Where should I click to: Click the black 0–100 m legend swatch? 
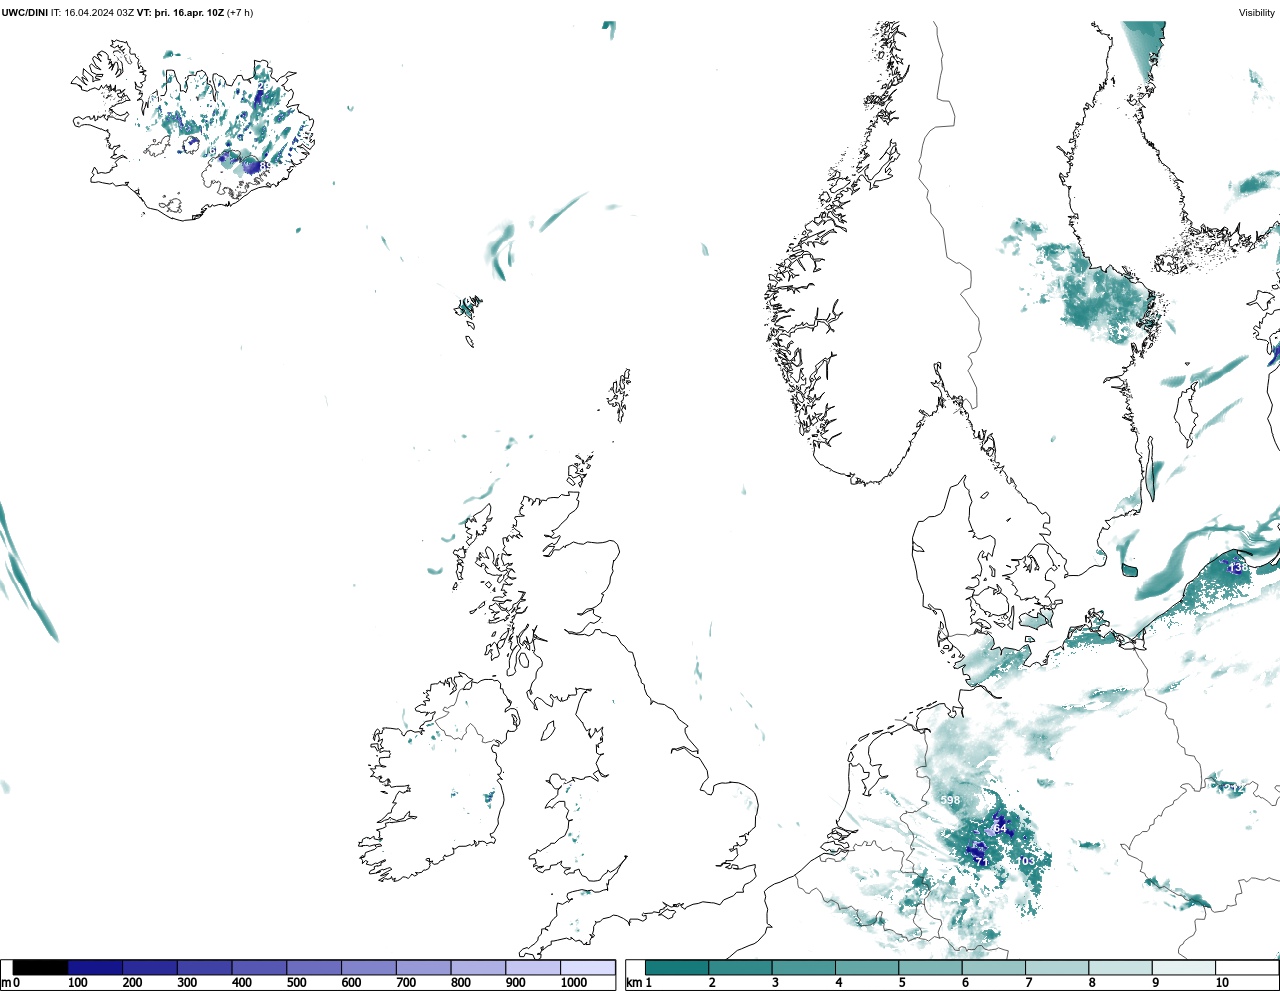(41, 968)
